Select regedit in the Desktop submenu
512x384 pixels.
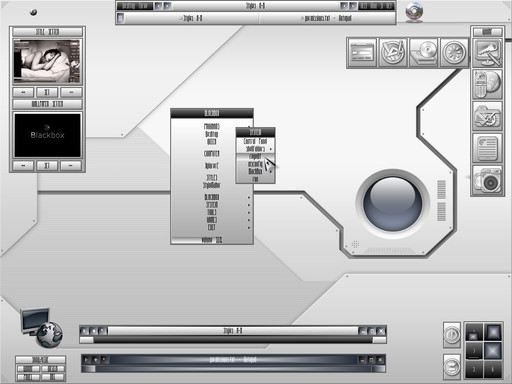255,156
